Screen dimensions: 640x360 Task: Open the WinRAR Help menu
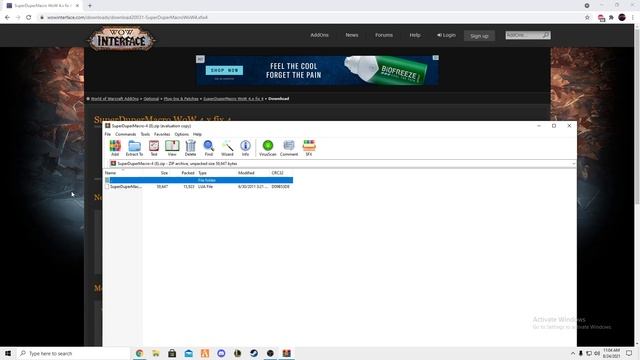[197, 134]
